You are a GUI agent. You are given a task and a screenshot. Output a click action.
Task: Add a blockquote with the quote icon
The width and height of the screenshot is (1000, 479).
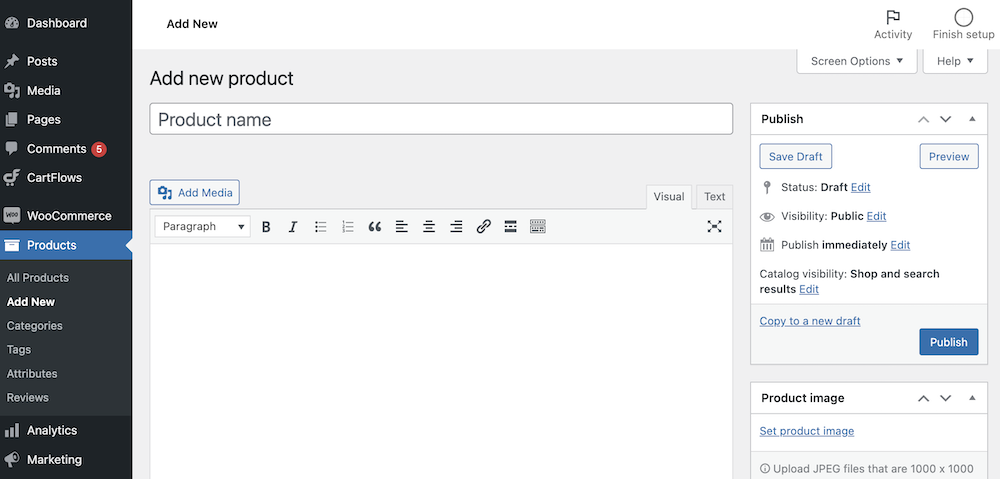(375, 227)
